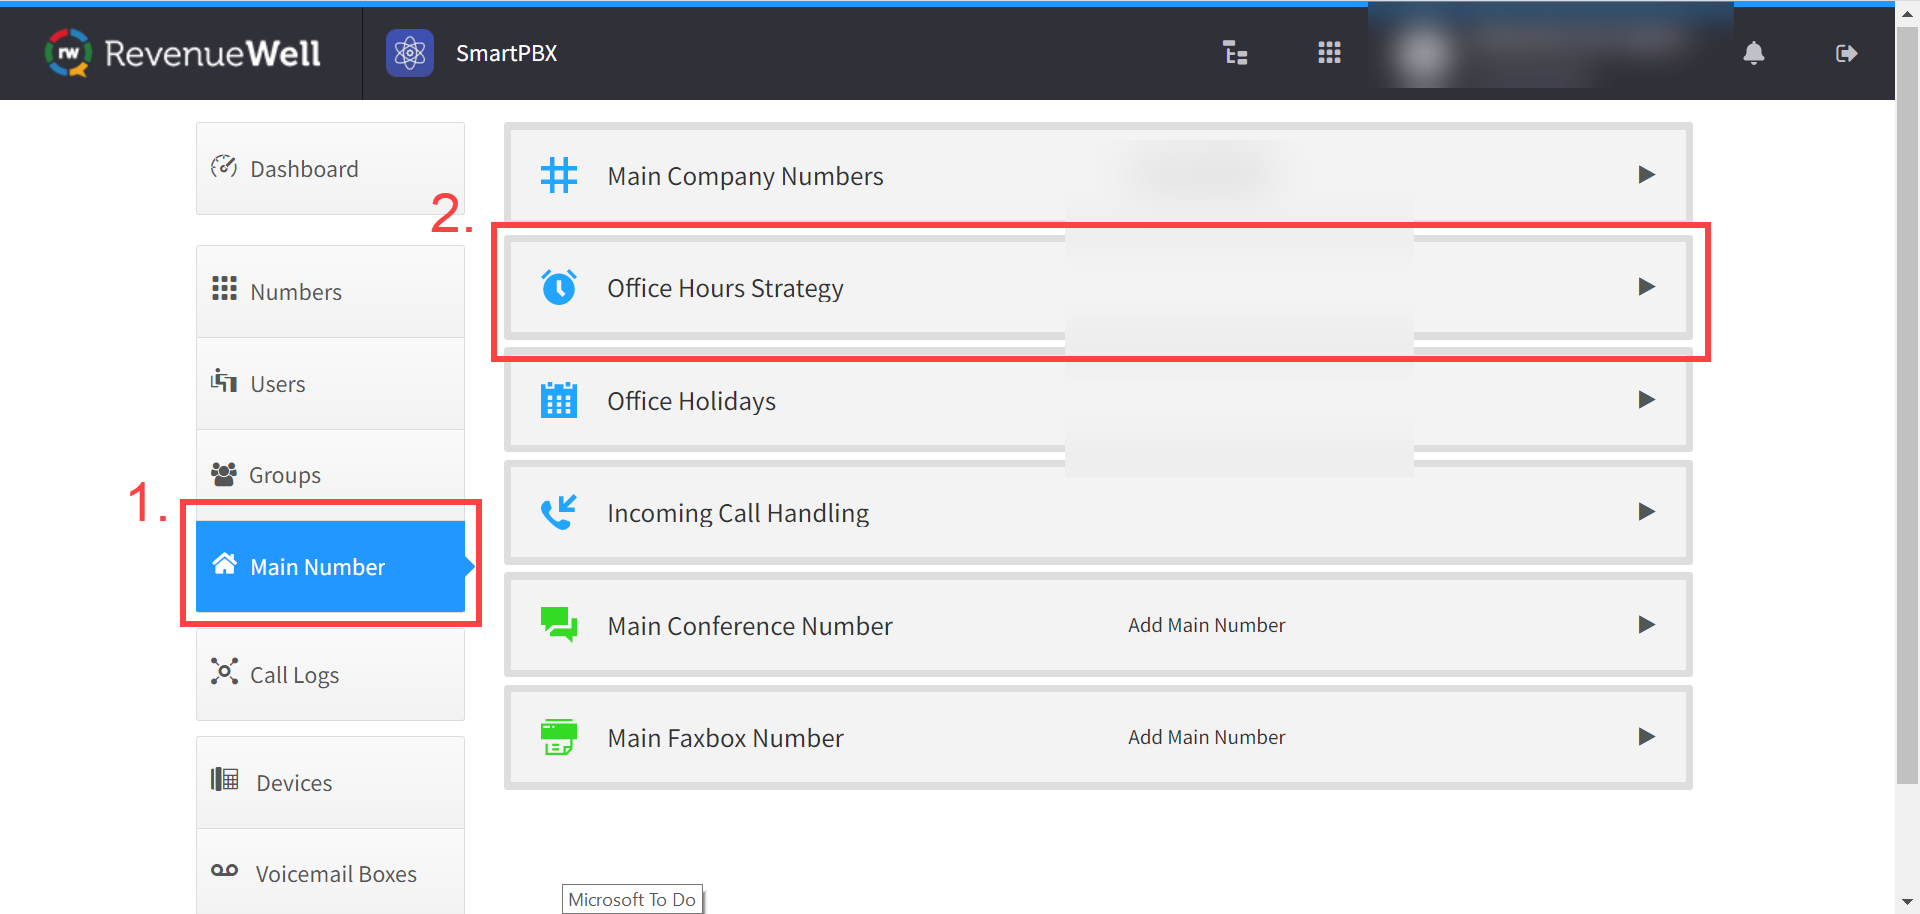
Task: Click the calendar icon for Office Holidays
Action: click(x=559, y=400)
